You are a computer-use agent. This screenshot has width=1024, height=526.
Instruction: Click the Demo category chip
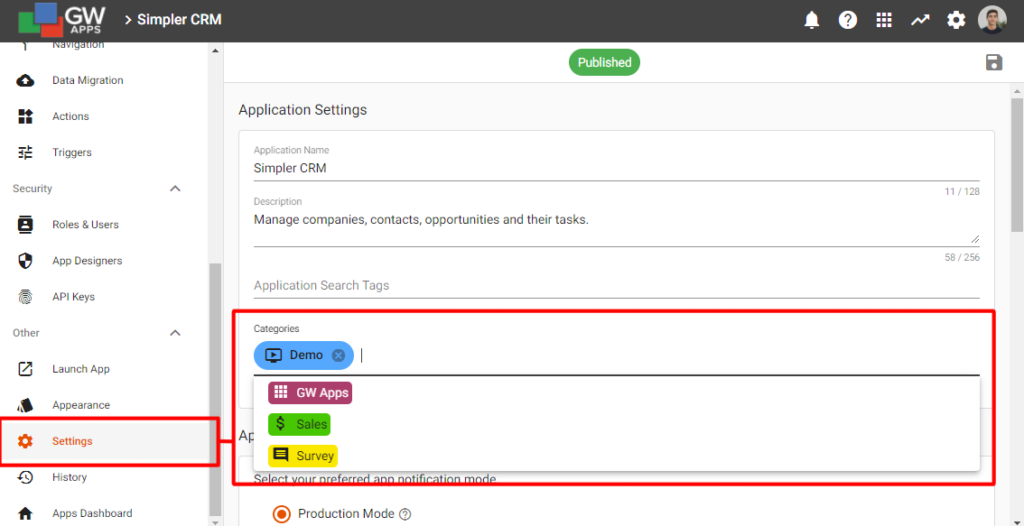(x=304, y=355)
